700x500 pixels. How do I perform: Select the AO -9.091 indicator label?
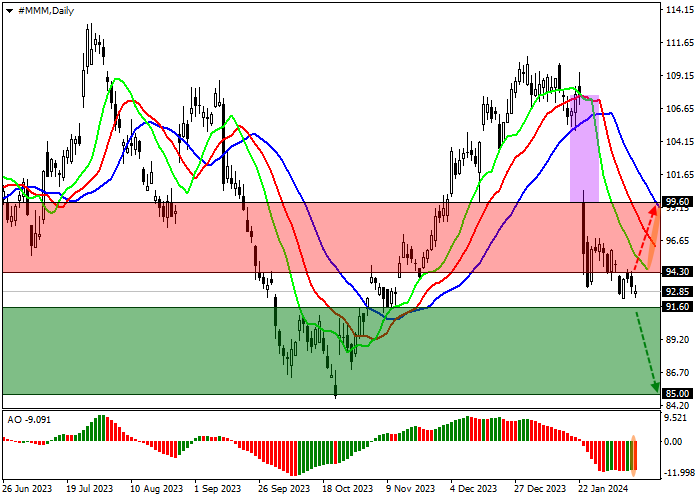[29, 420]
